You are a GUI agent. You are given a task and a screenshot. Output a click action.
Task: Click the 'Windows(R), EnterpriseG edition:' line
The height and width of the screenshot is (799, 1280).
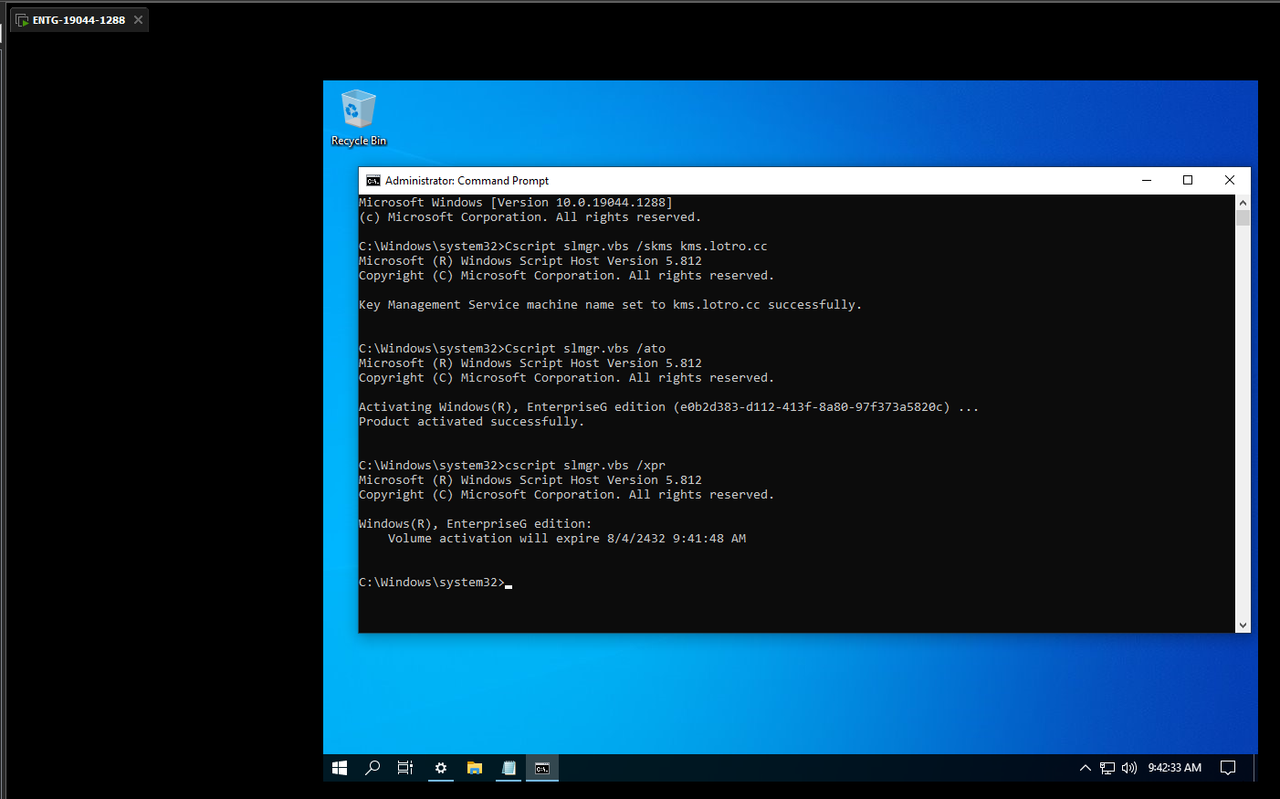pos(475,524)
